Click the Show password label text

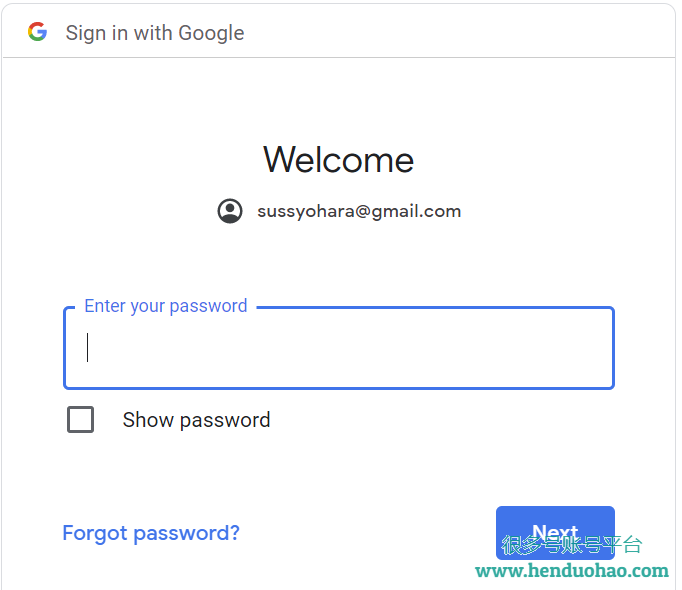coord(196,420)
